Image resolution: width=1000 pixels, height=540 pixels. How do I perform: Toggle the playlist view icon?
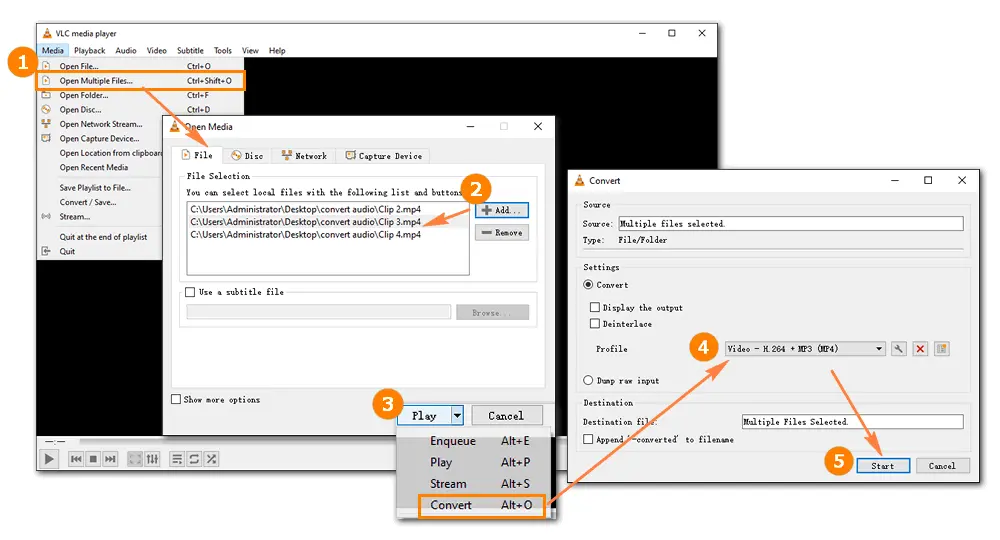click(177, 459)
